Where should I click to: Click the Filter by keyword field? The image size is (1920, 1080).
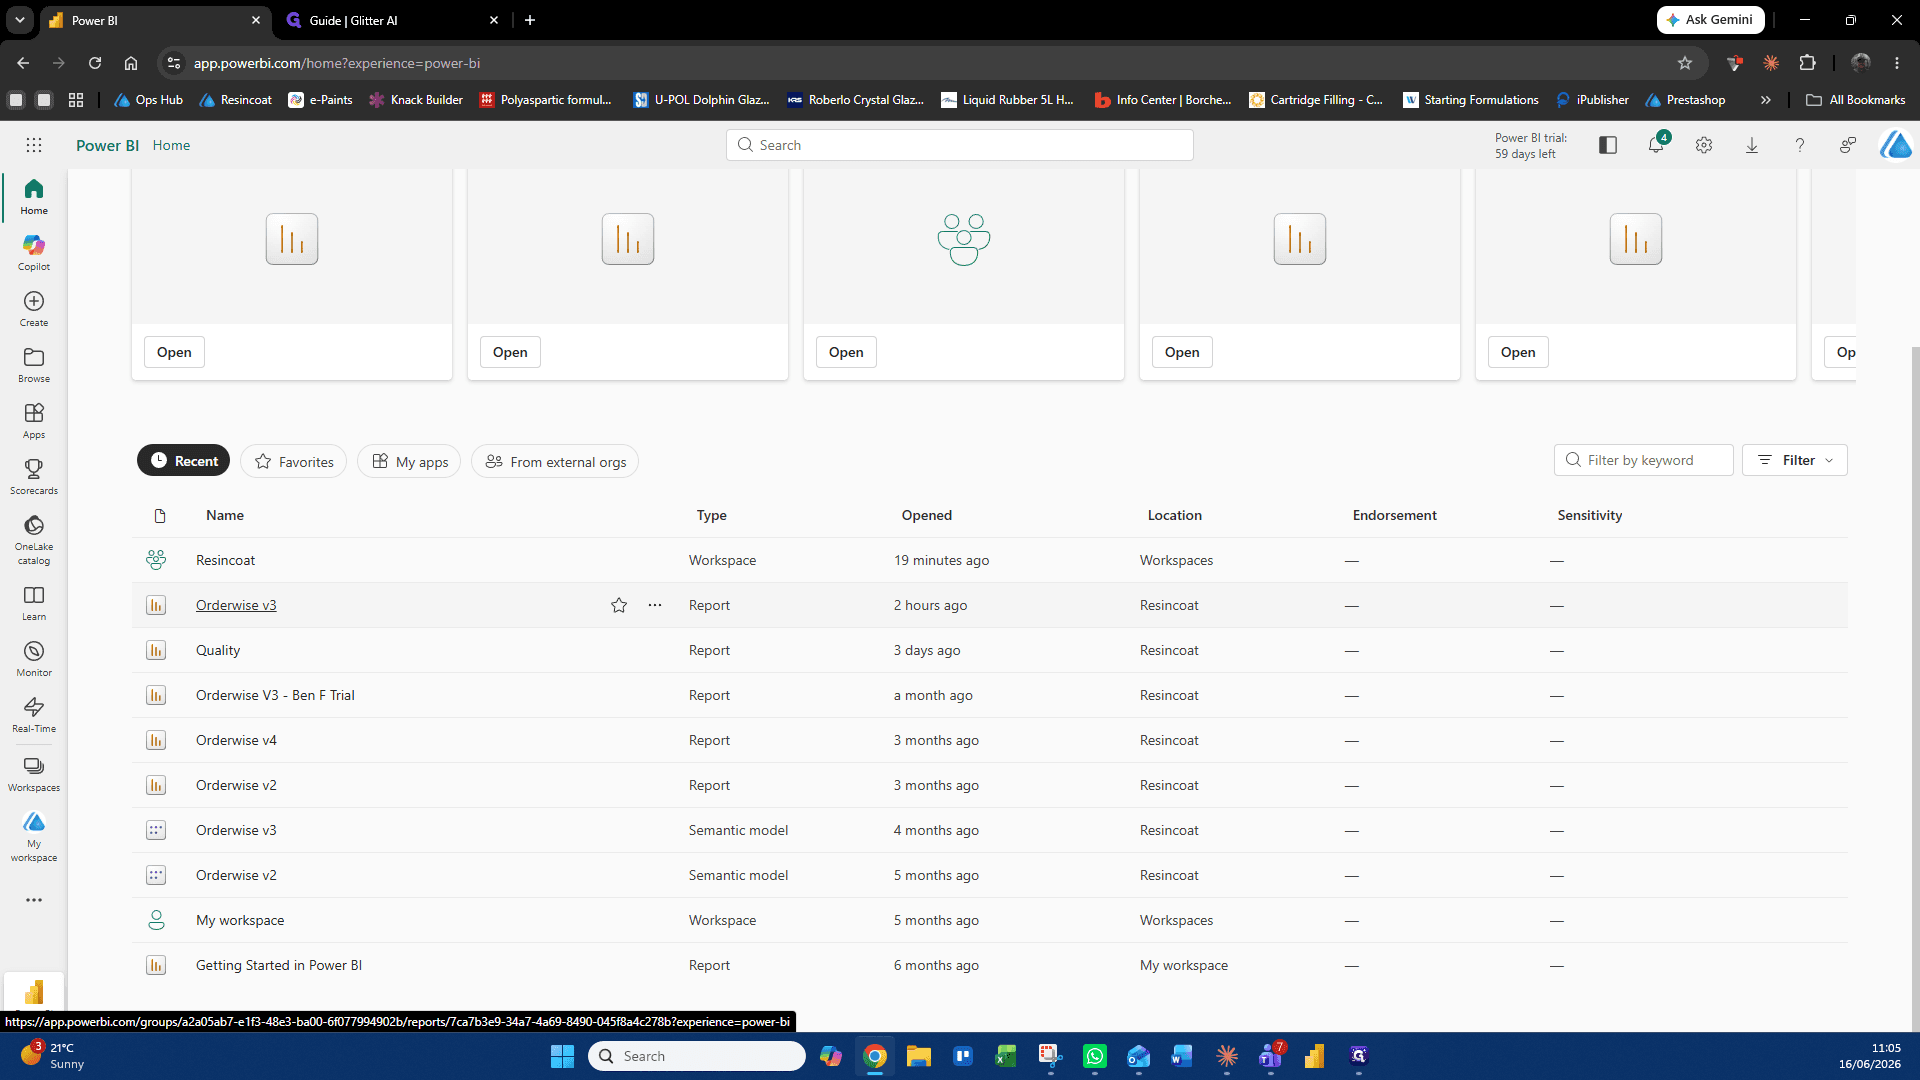point(1644,460)
